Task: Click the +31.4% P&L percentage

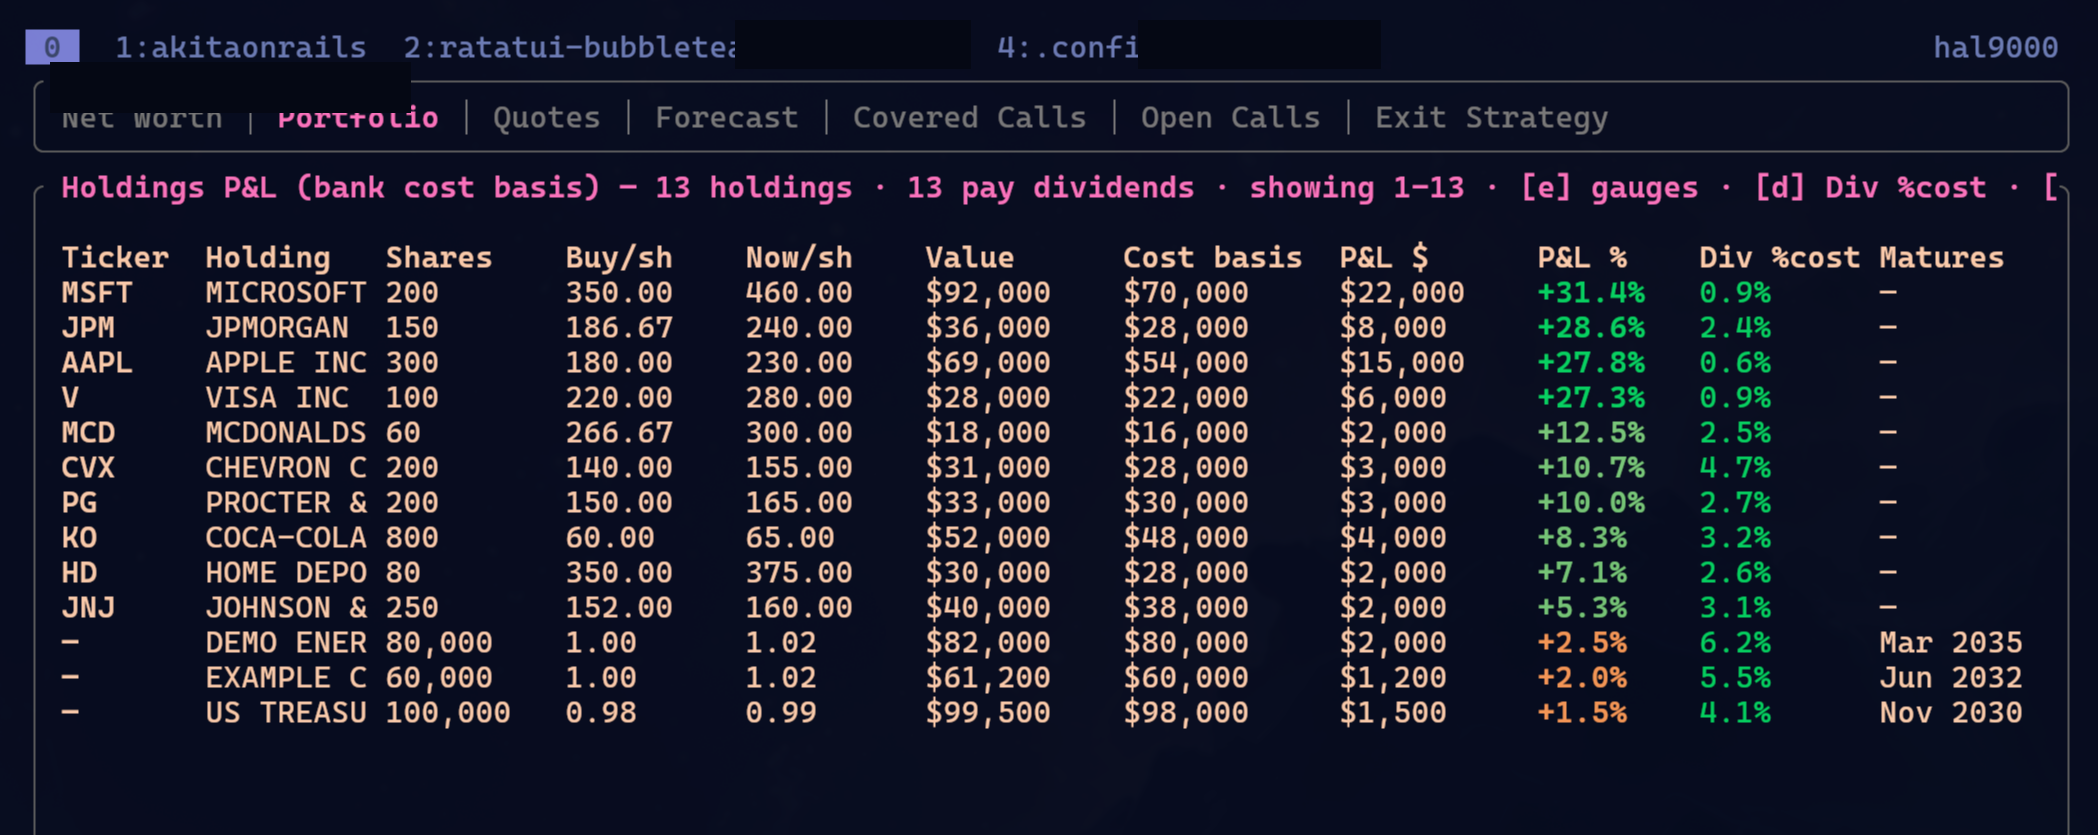Action: click(1591, 293)
